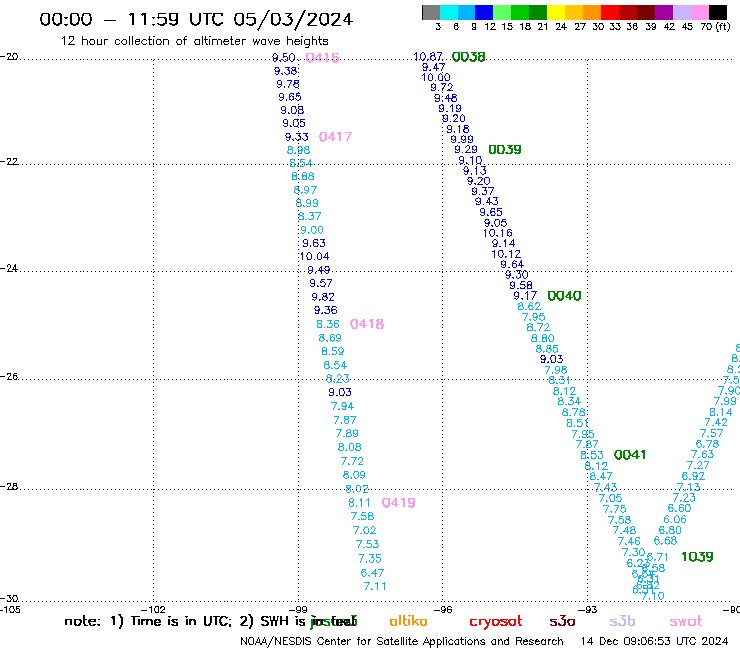Screen dimensions: 740x650
Task: Click the wave height value 8.14
Action: point(721,412)
